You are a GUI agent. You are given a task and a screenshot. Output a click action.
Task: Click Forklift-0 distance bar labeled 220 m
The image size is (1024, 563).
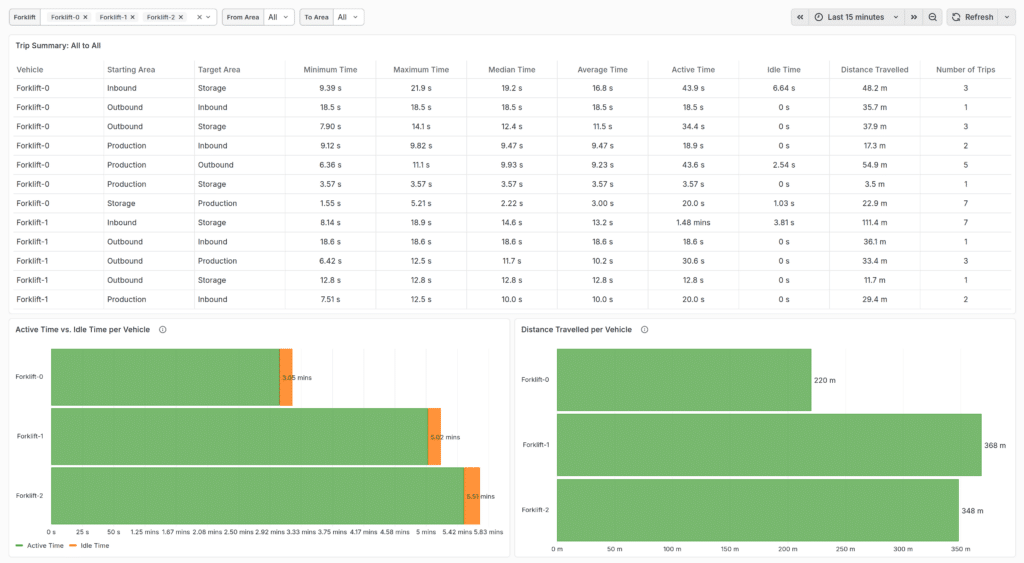(684, 379)
